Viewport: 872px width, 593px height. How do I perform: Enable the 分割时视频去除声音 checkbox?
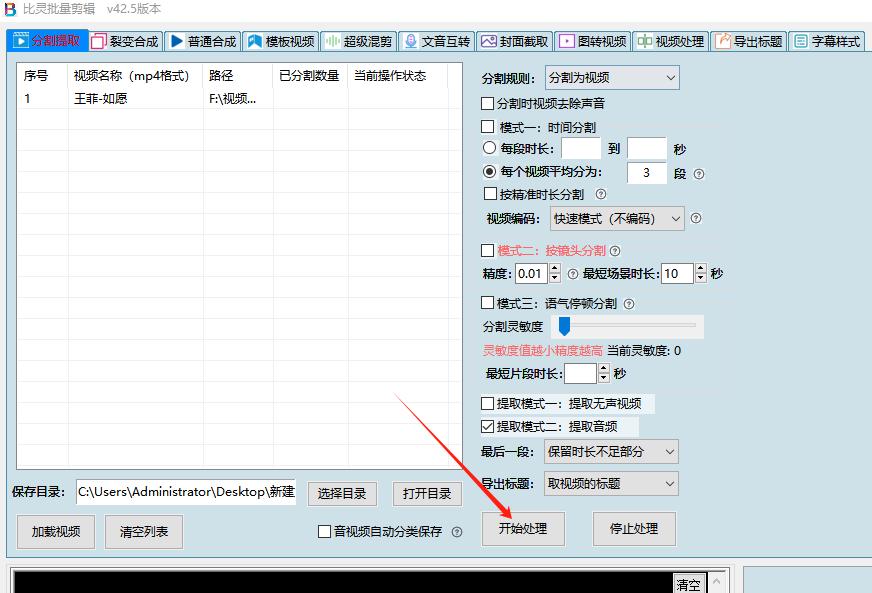tap(487, 103)
